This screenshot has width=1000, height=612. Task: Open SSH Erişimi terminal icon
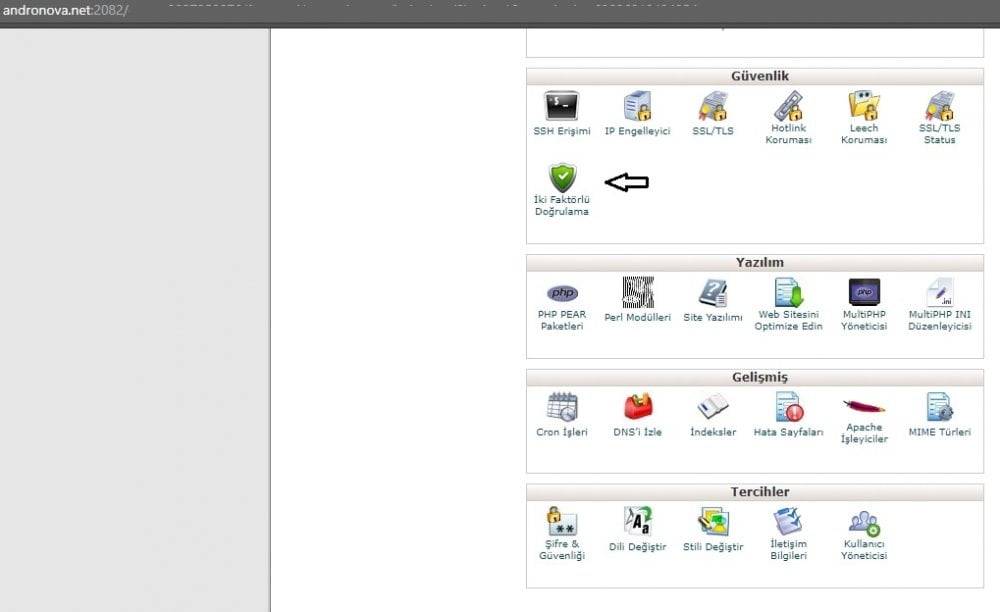[561, 105]
